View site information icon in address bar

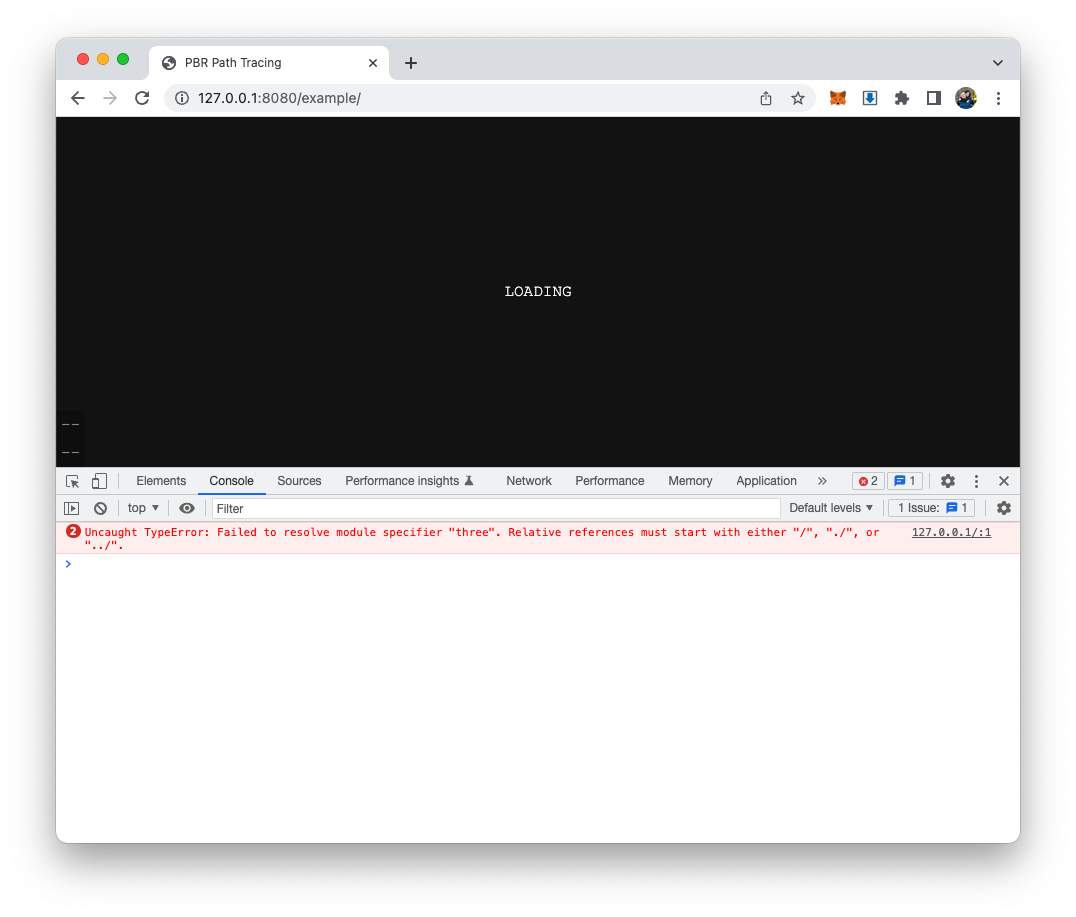click(182, 98)
